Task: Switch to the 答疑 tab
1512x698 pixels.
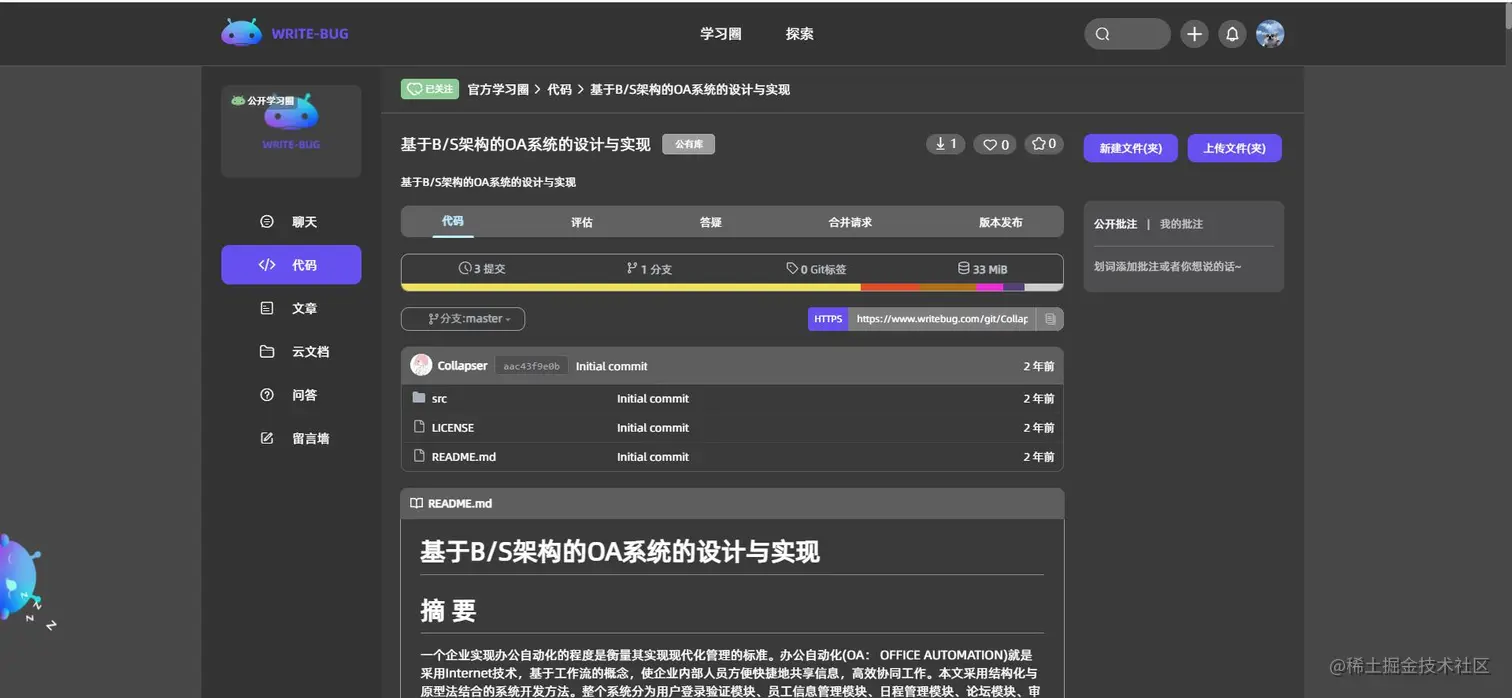Action: coord(711,222)
